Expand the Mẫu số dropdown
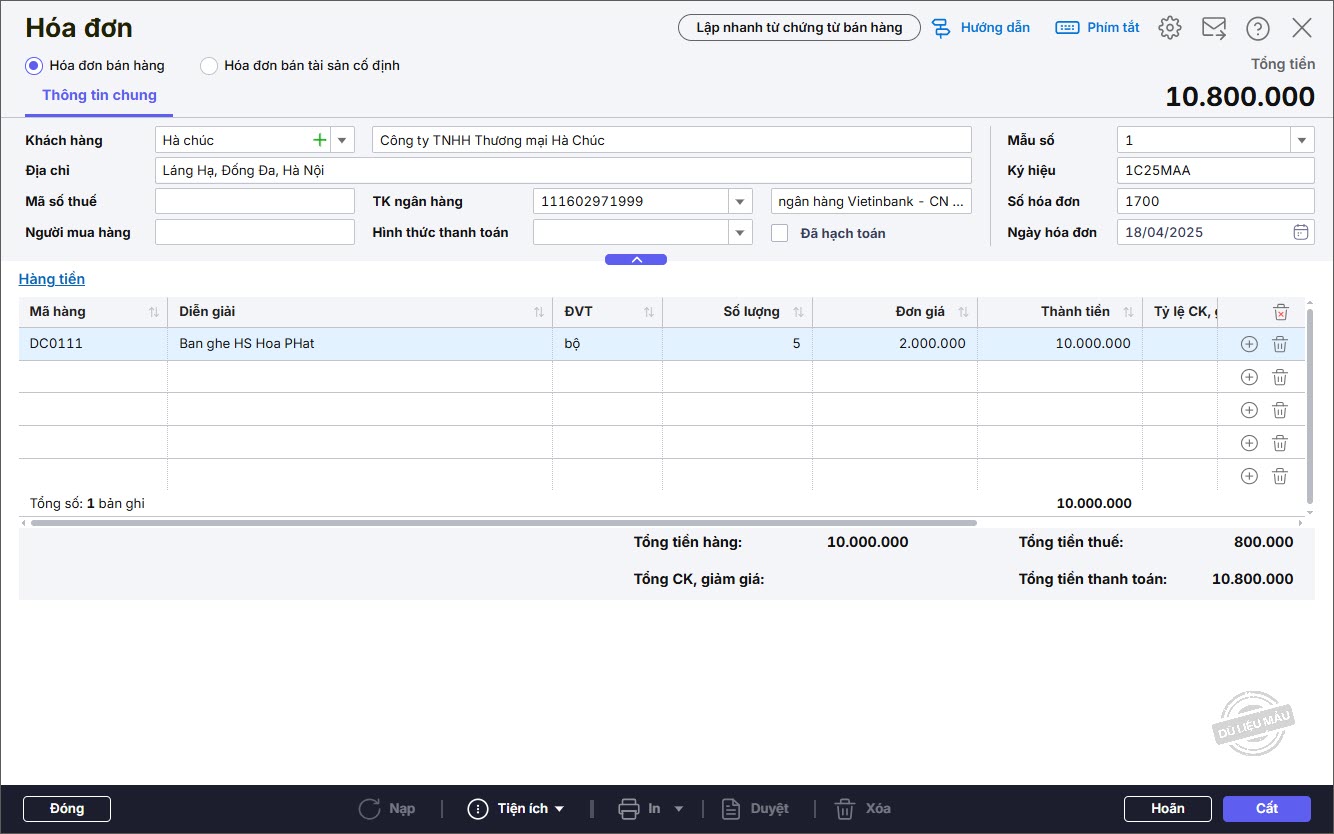The height and width of the screenshot is (834, 1334). click(1301, 140)
